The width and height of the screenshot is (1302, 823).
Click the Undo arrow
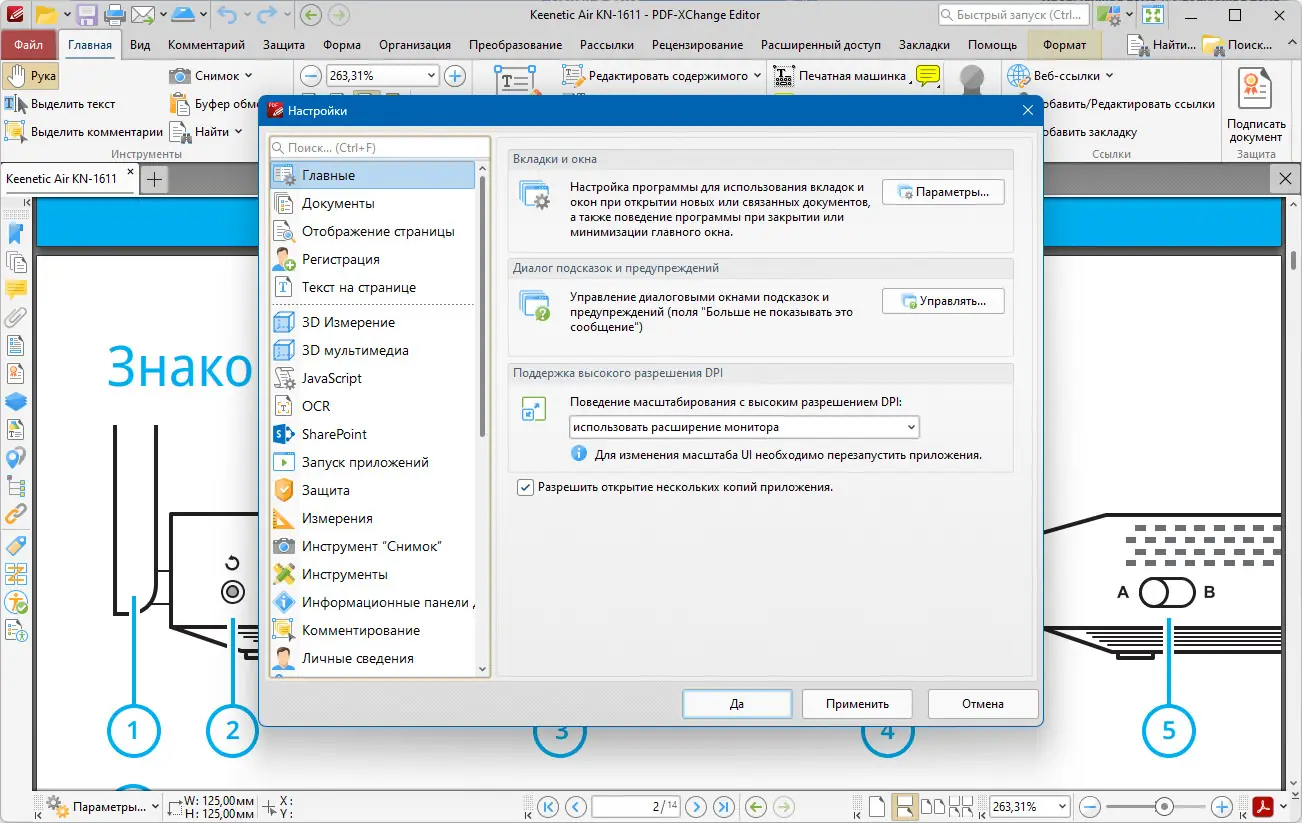(229, 15)
